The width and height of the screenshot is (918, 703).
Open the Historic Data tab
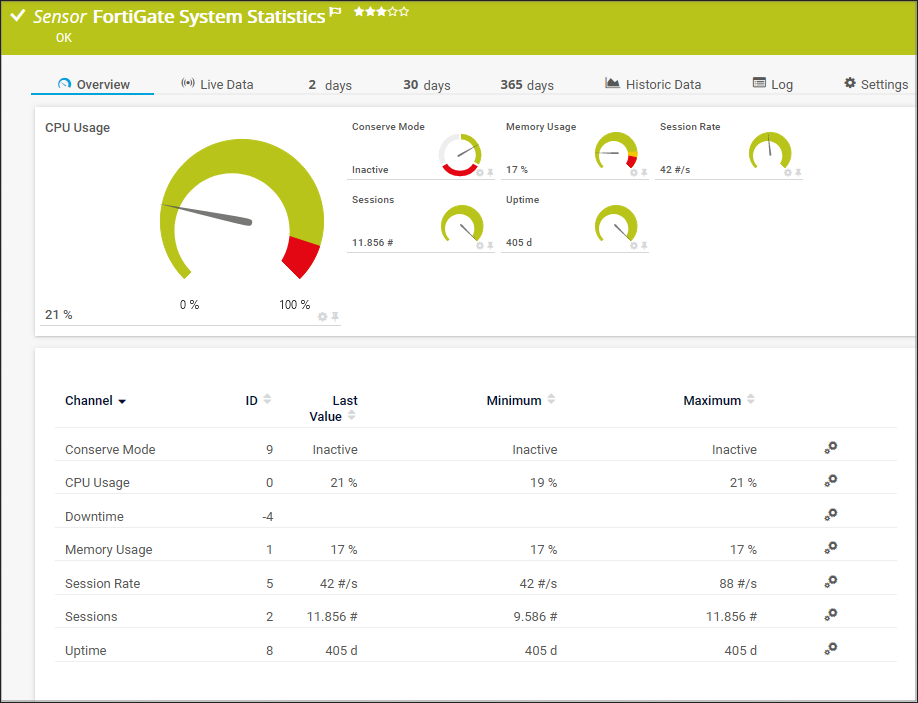pyautogui.click(x=653, y=85)
